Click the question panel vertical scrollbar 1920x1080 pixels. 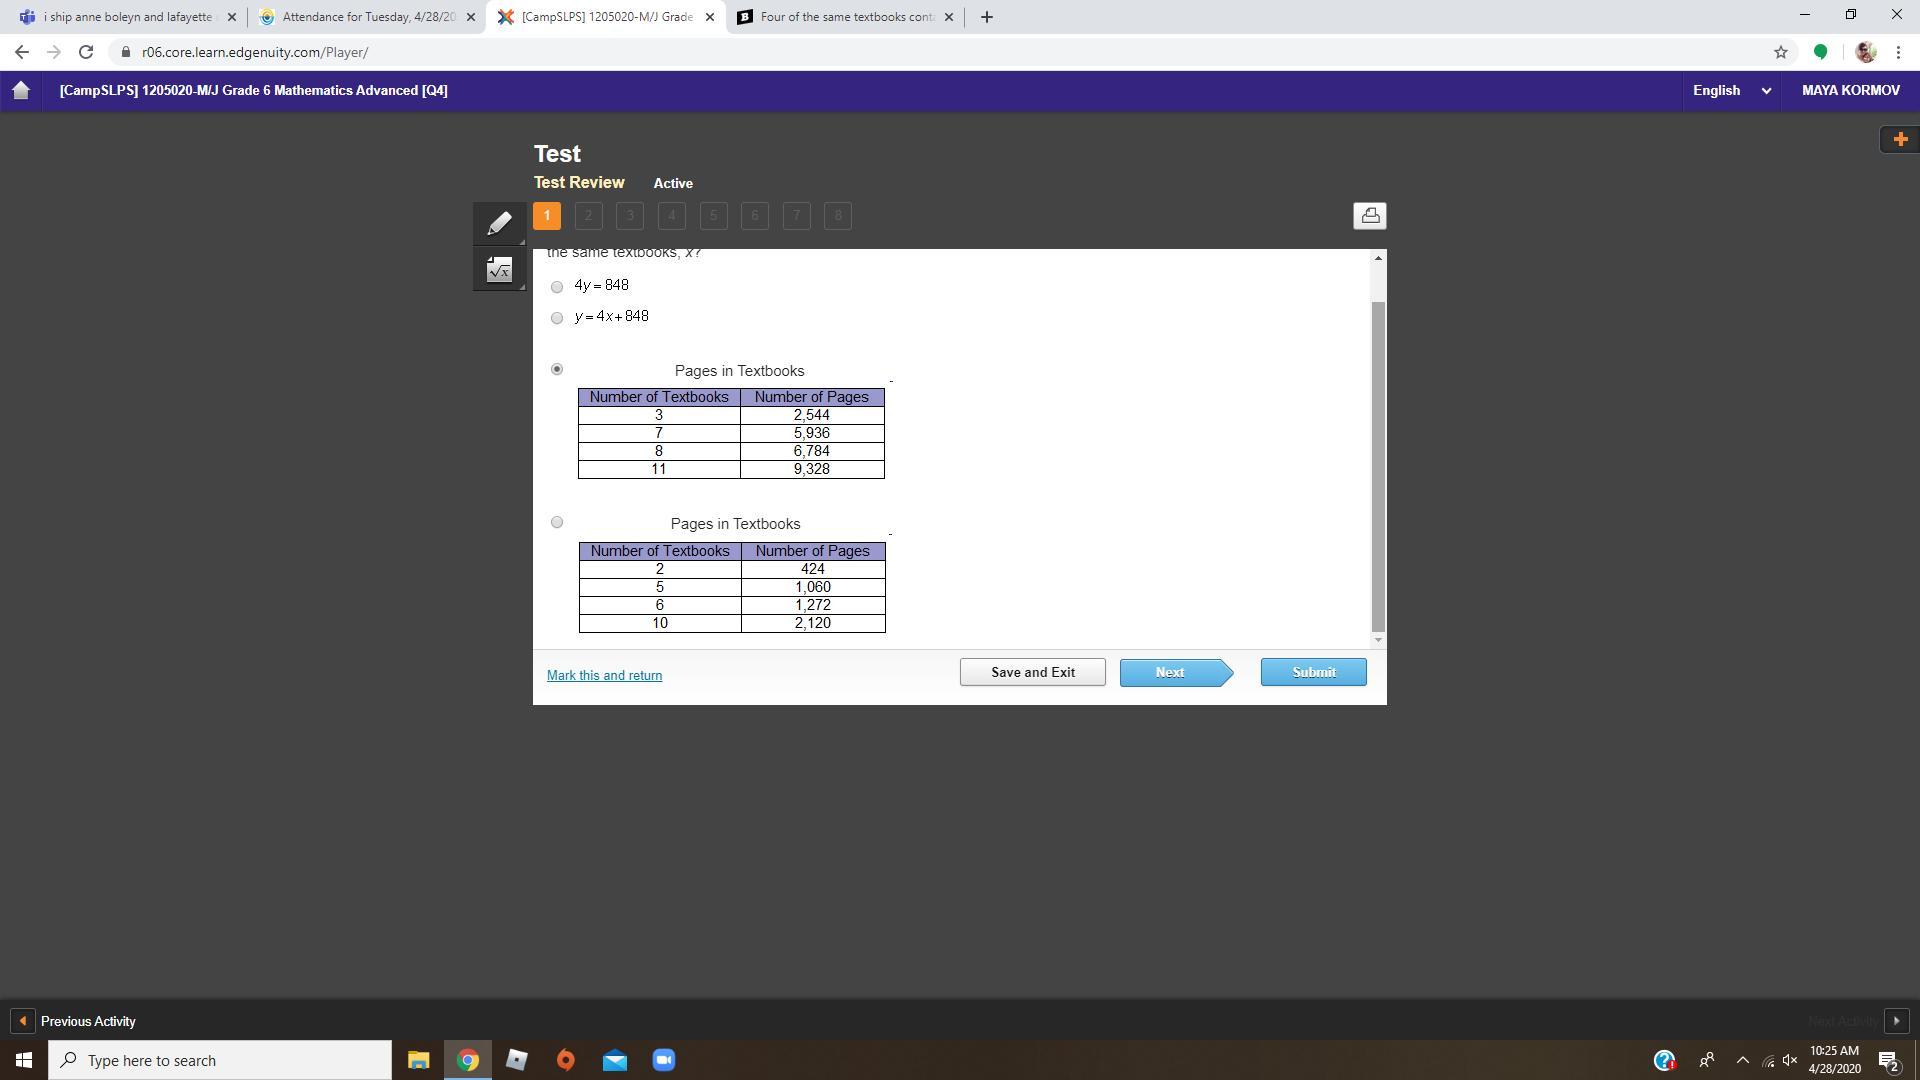click(x=1378, y=465)
